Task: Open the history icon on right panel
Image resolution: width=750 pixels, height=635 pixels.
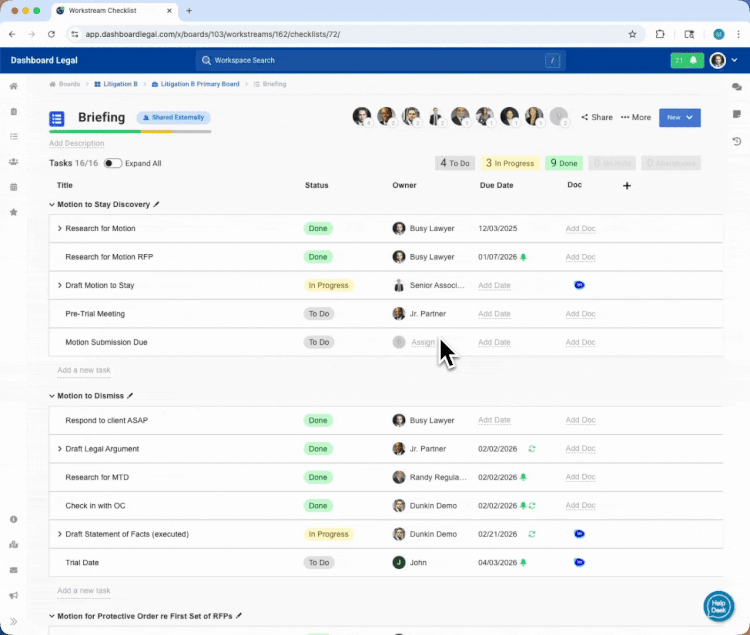Action: click(x=737, y=141)
